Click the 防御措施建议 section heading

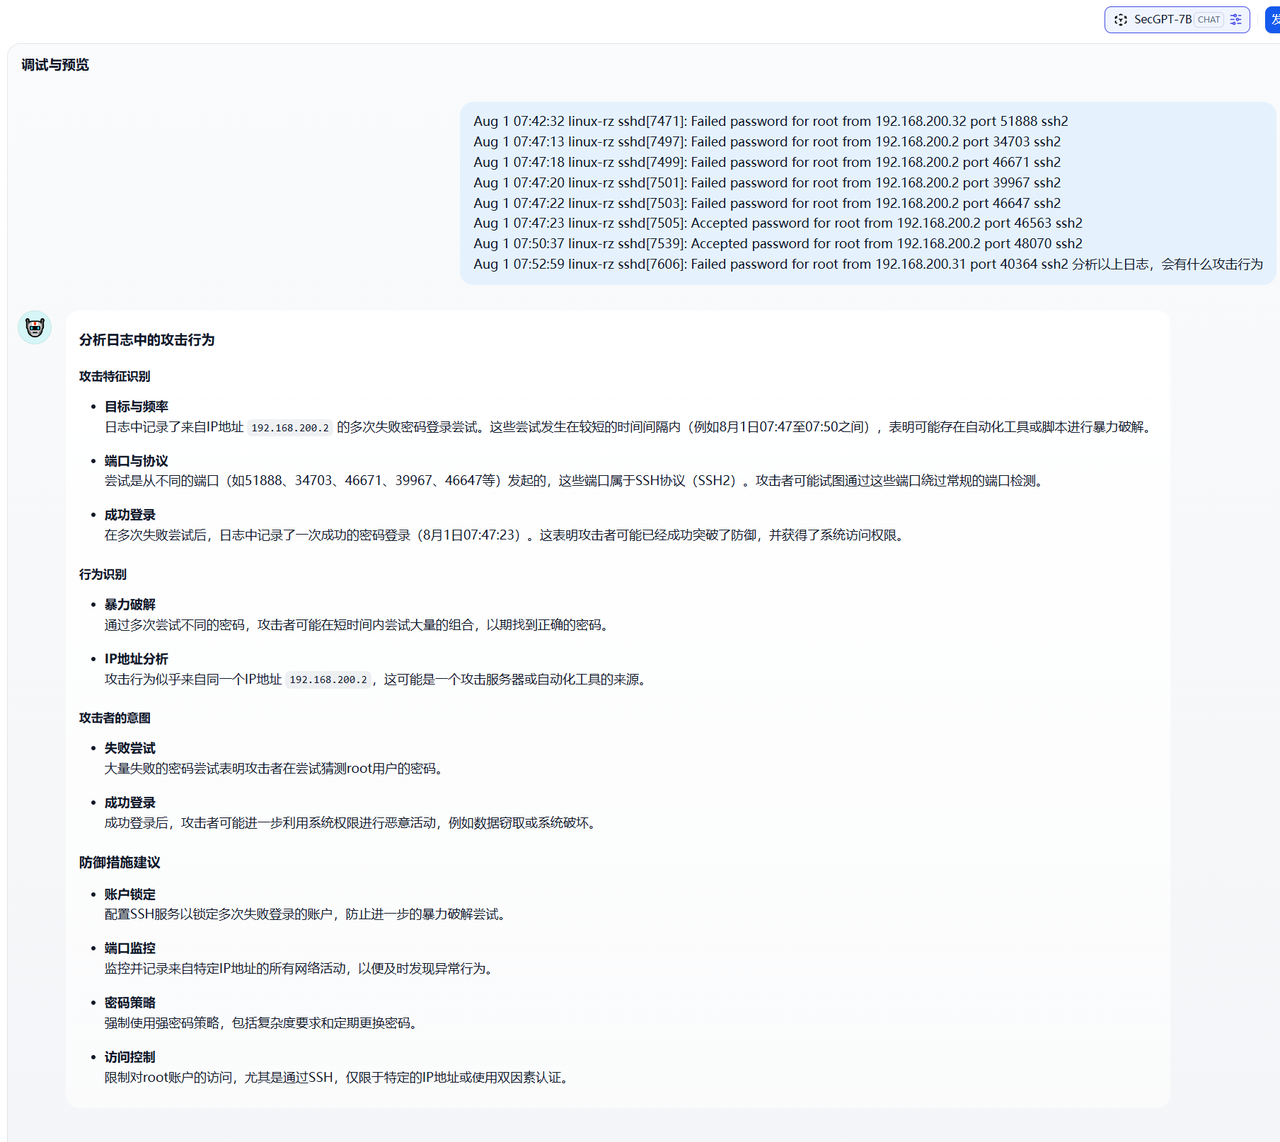click(x=120, y=863)
